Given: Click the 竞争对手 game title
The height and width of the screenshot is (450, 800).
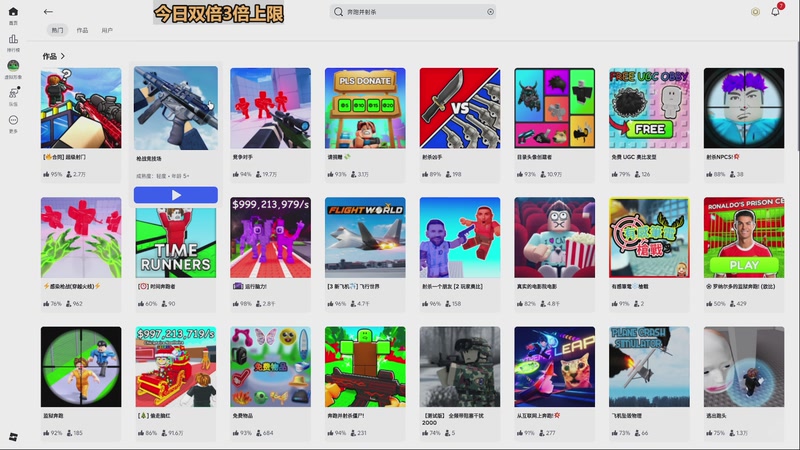Looking at the screenshot, I should click(243, 157).
